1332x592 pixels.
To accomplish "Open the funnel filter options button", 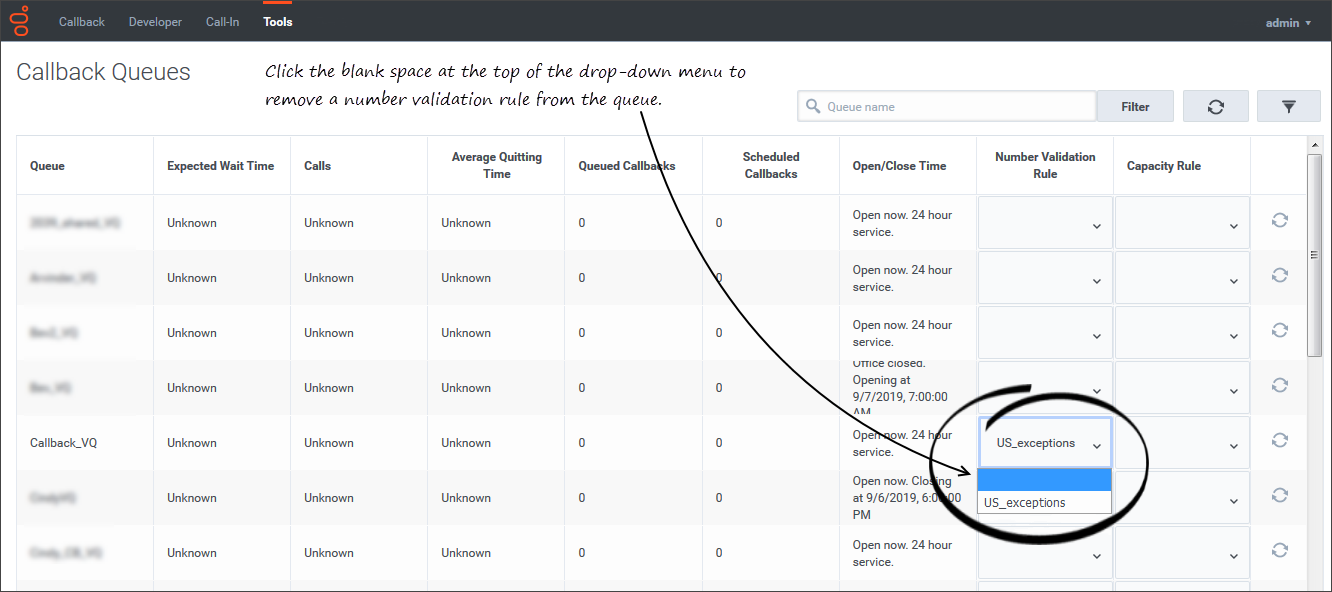I will point(1288,107).
